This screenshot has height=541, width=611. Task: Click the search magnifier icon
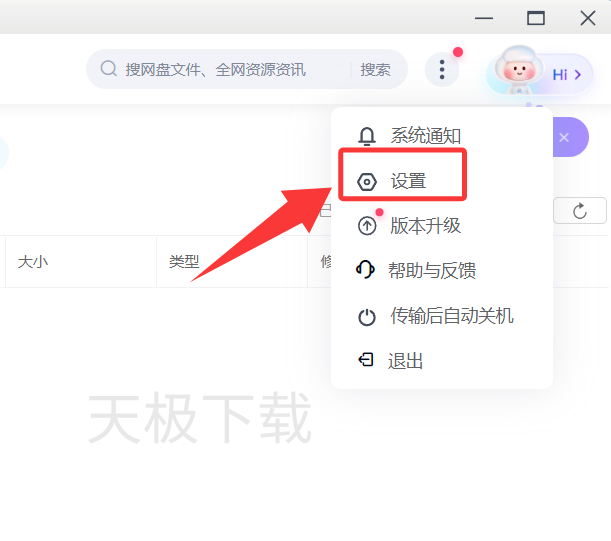pyautogui.click(x=108, y=69)
